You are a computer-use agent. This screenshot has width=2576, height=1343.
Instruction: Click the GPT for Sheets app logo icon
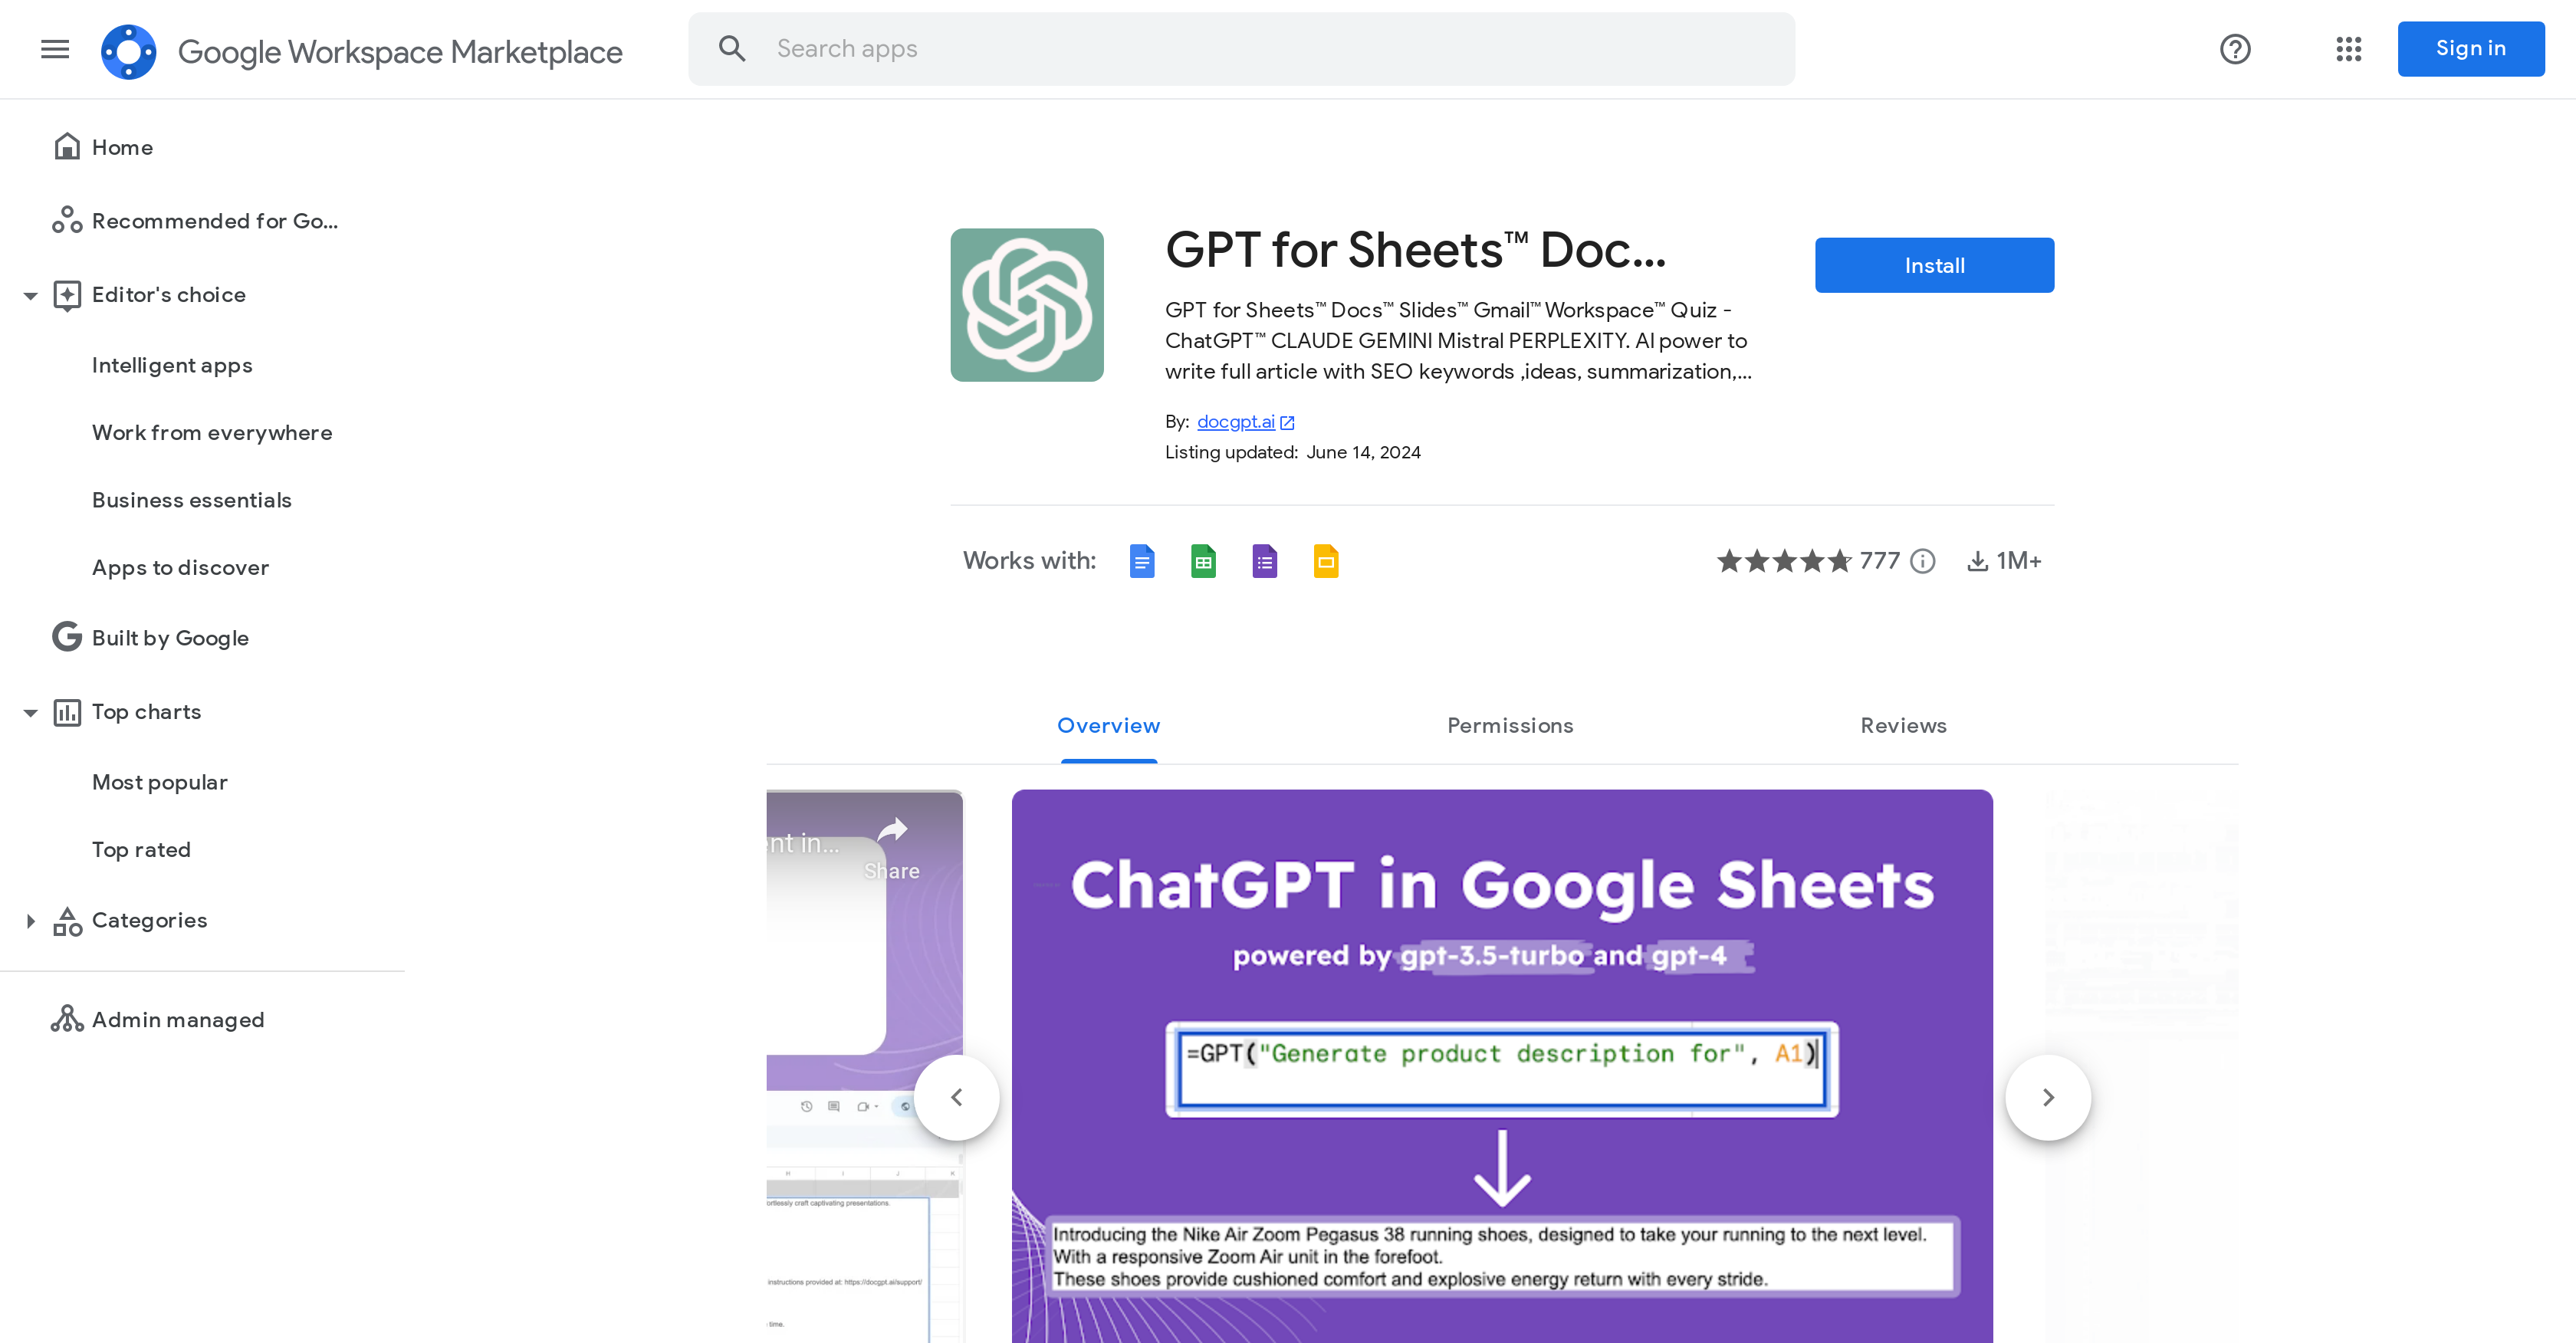(x=1029, y=305)
